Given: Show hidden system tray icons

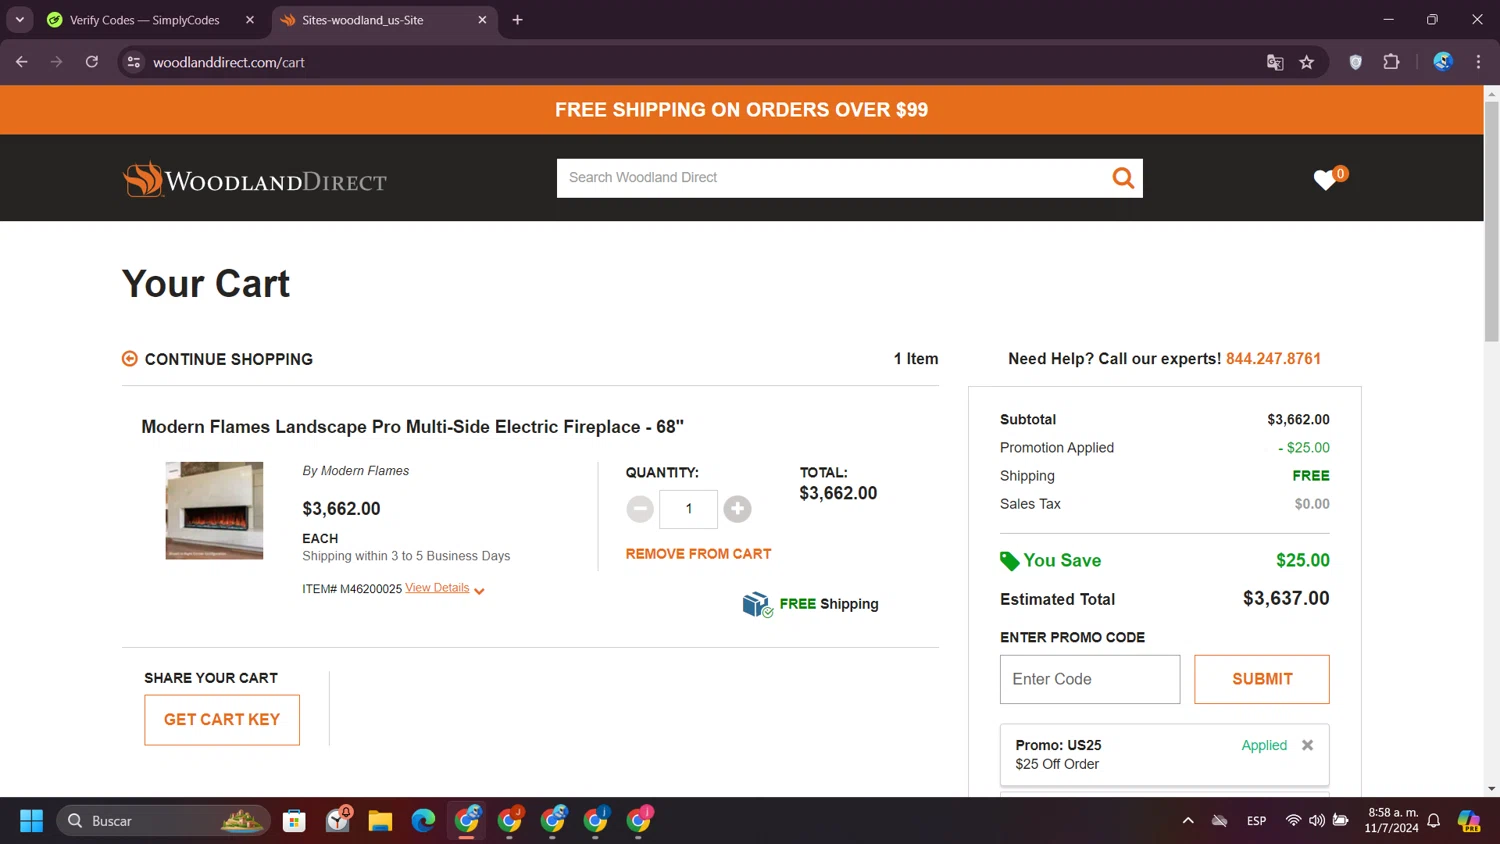Looking at the screenshot, I should (x=1188, y=821).
